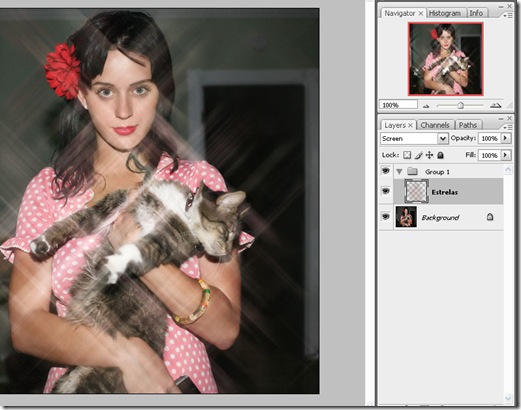Select the Group 1 layer group name
This screenshot has height=410, width=521.
[437, 172]
